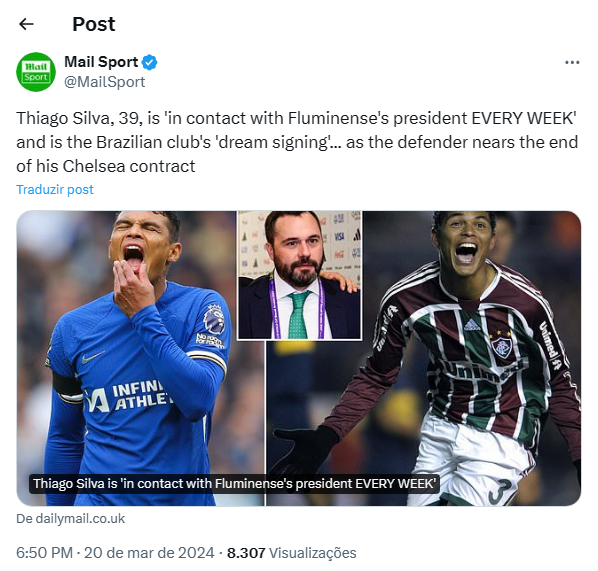Open the Mail Sport display name
598x571 pixels.
101,62
